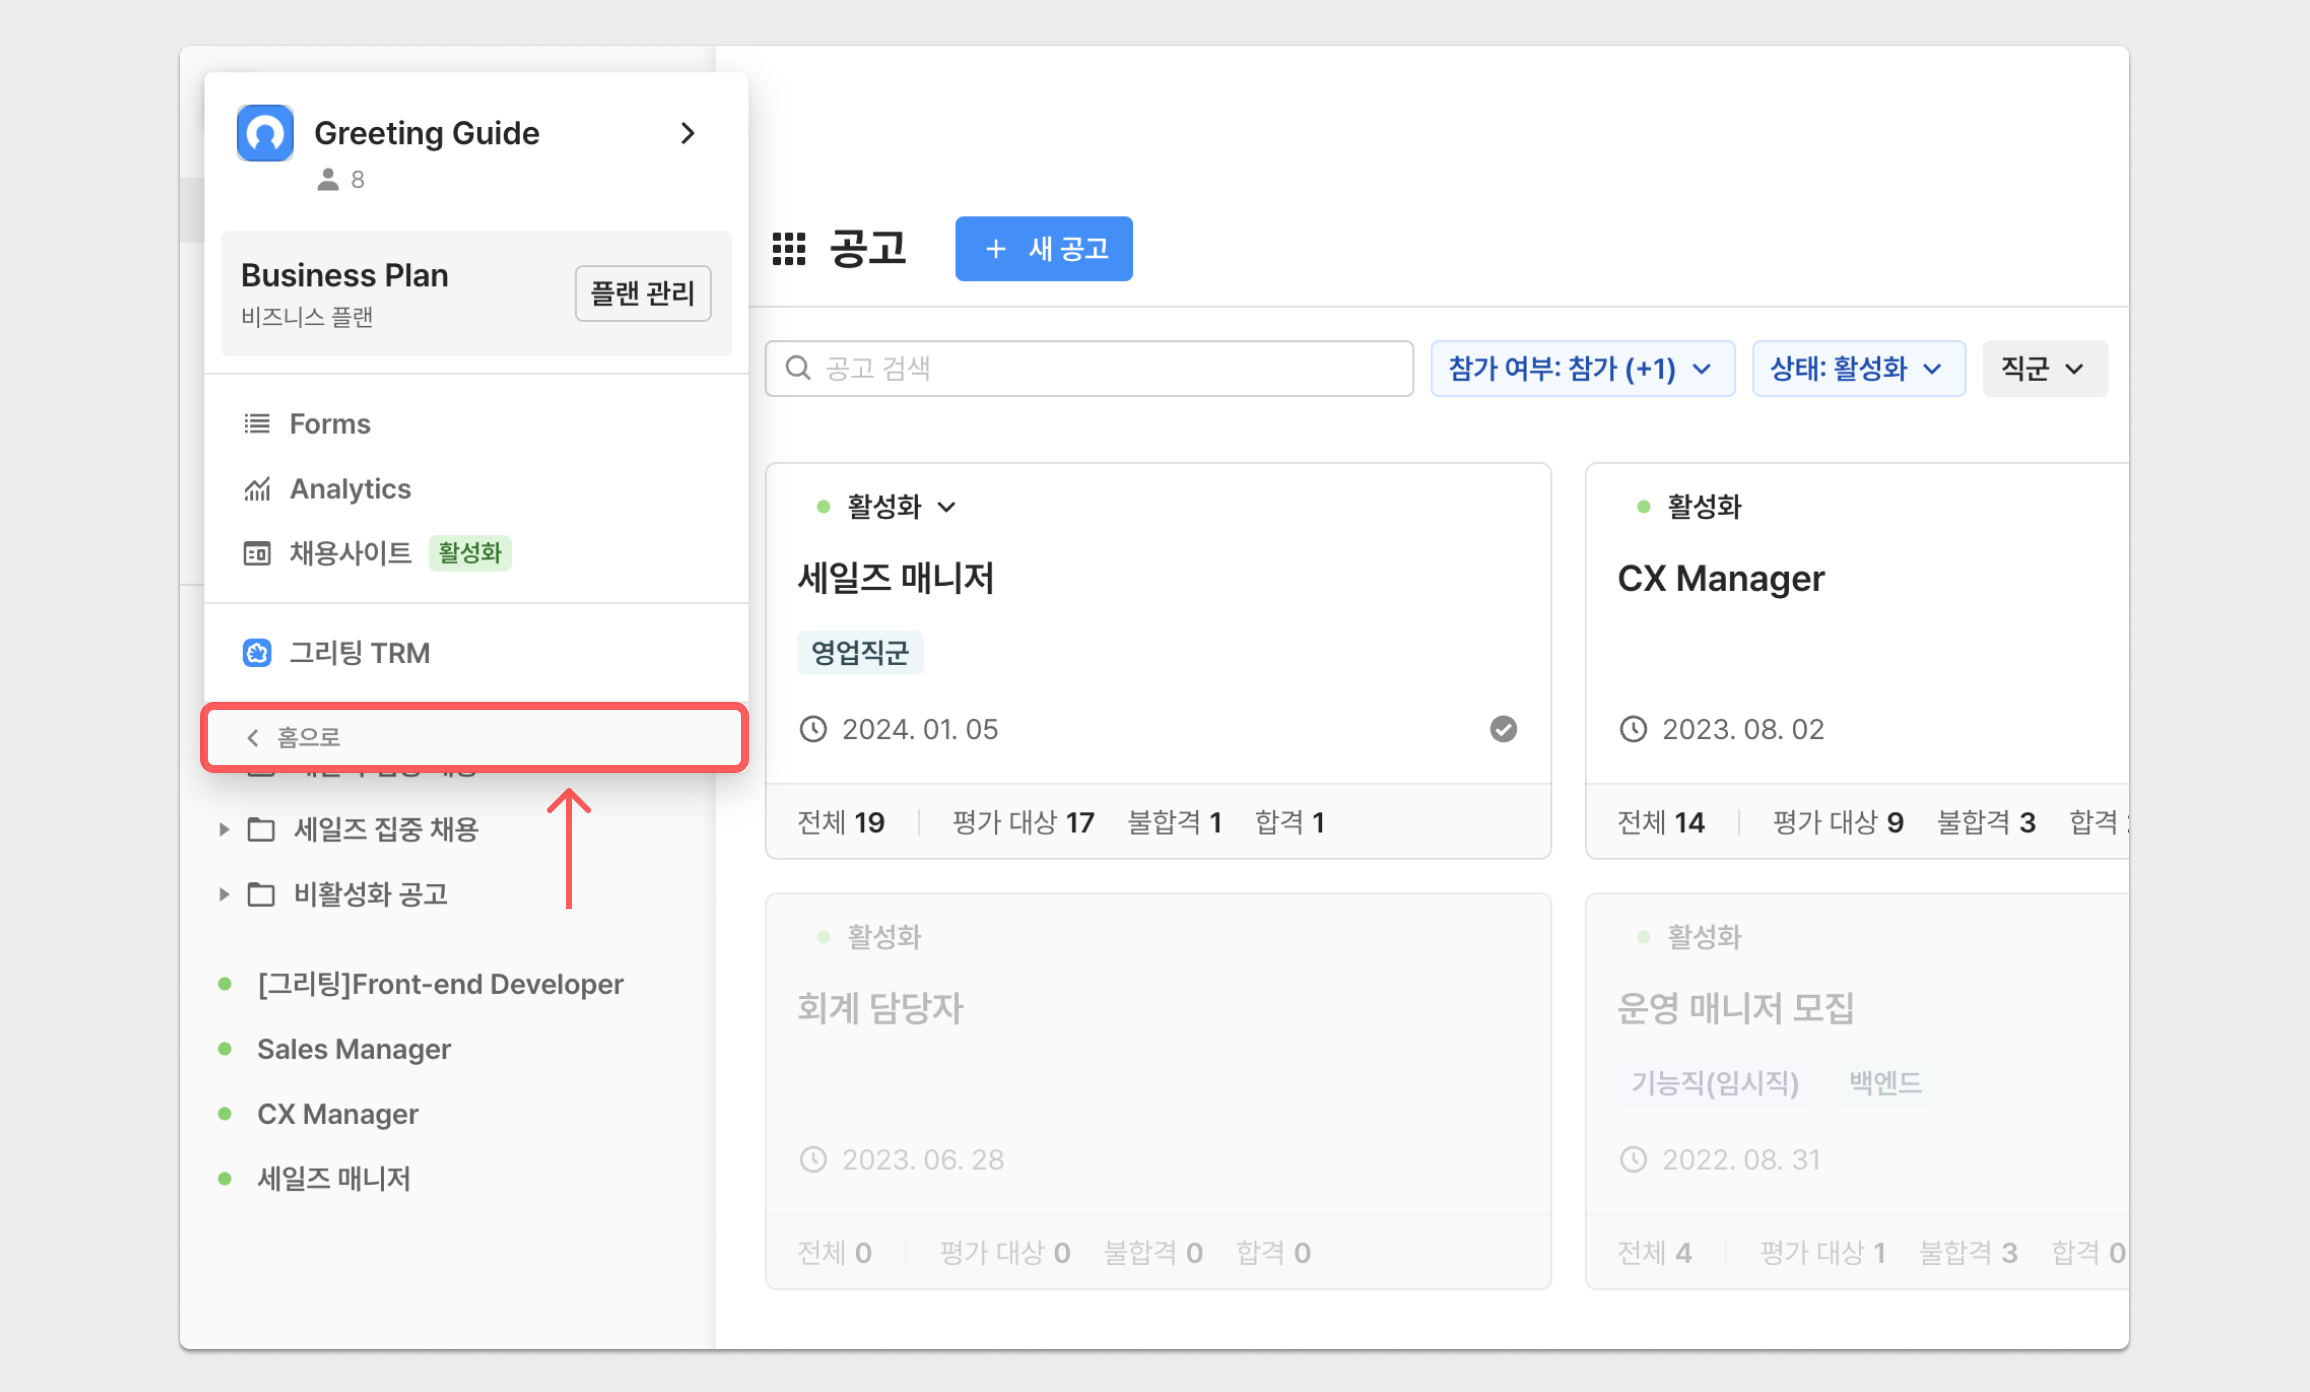Select the 세일즈 집중 채용 folder row
The width and height of the screenshot is (2310, 1392).
pyautogui.click(x=448, y=829)
